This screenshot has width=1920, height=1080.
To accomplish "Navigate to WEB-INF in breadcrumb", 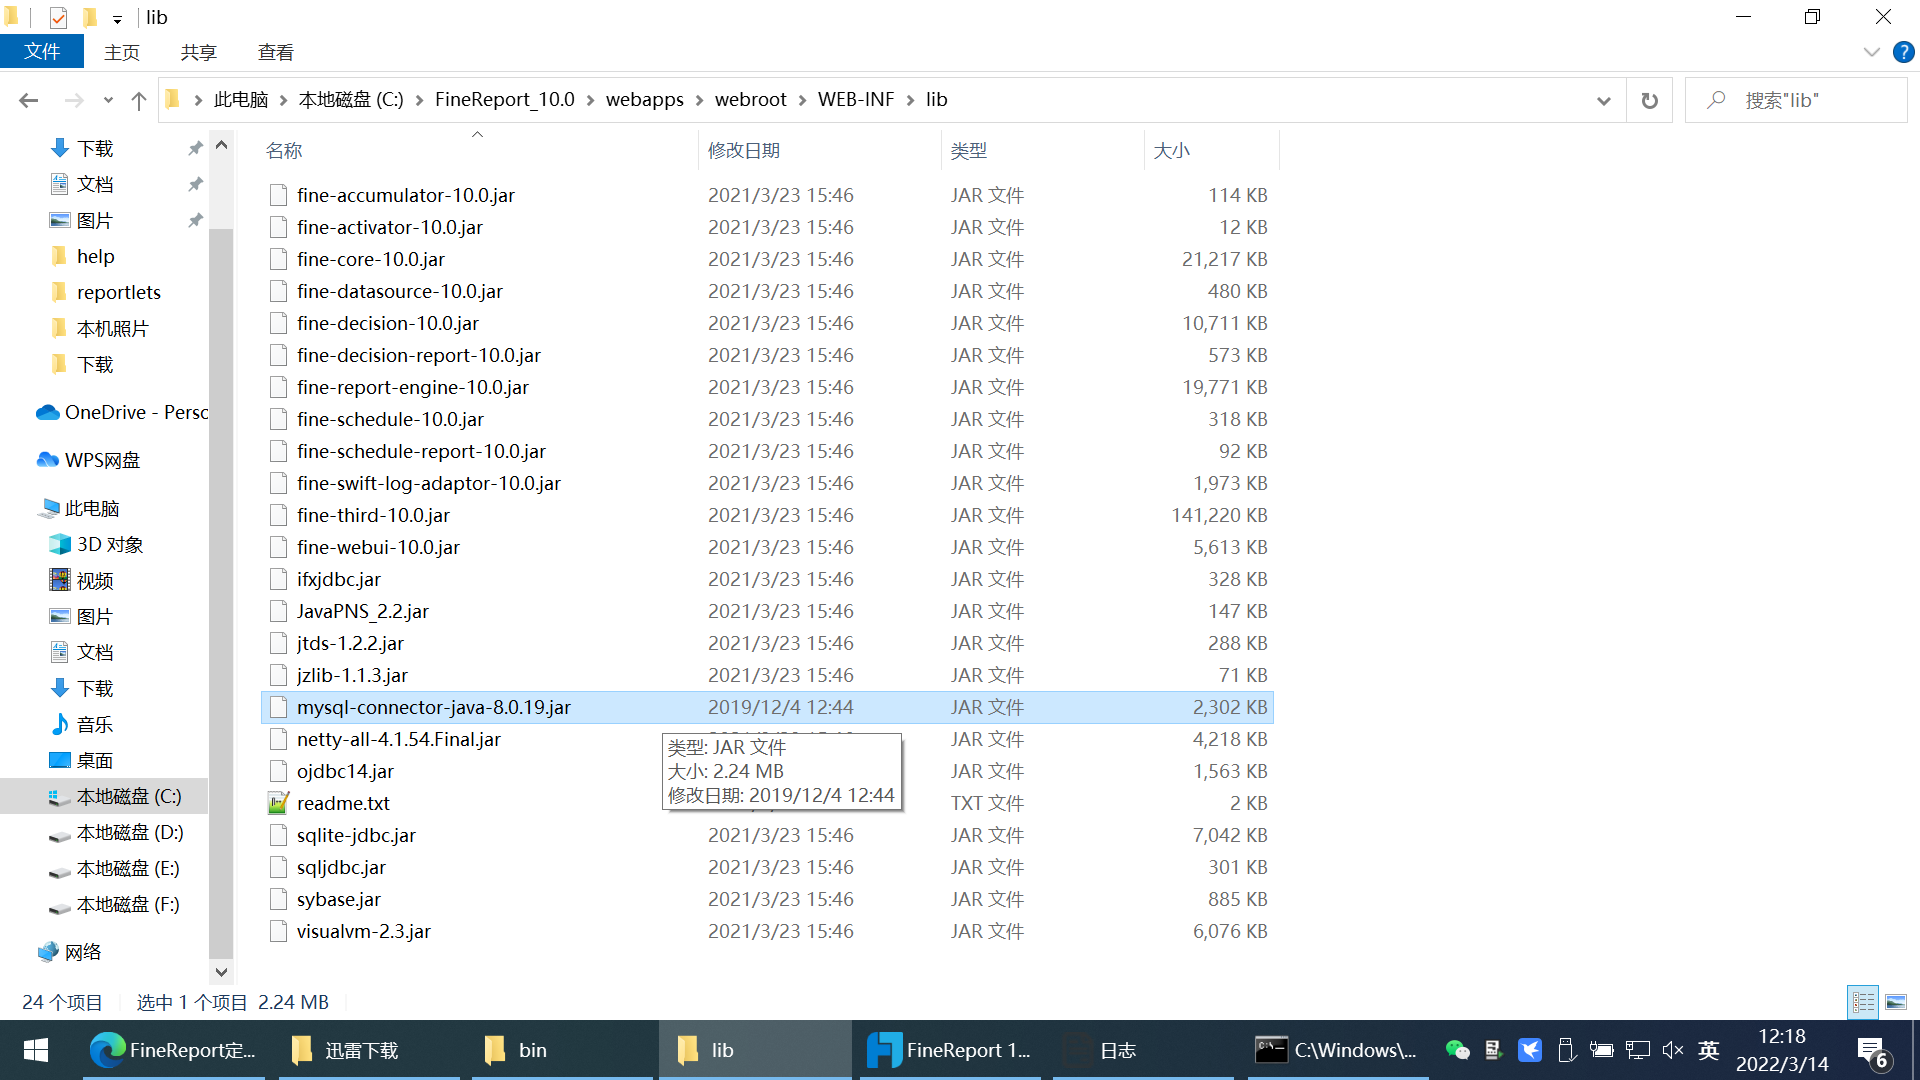I will click(856, 100).
